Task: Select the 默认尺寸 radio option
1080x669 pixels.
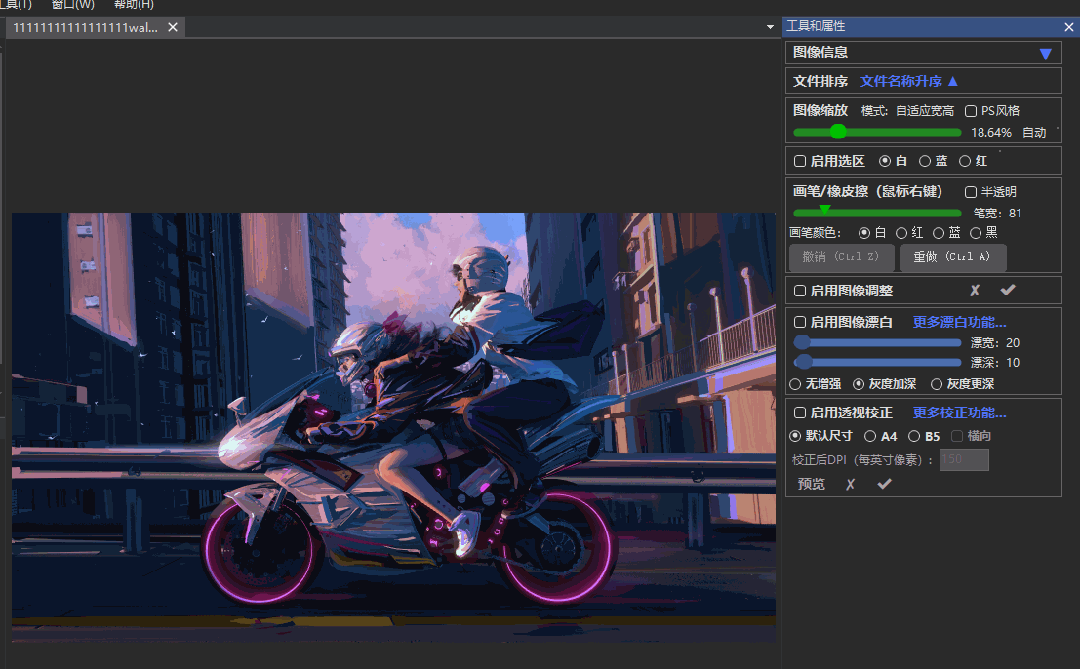Action: pos(795,436)
